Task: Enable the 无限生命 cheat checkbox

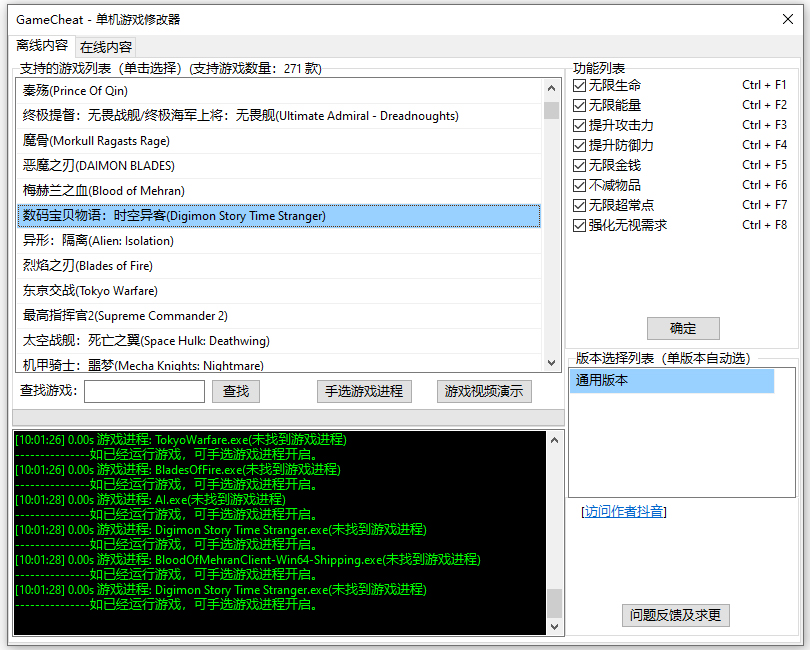Action: pyautogui.click(x=580, y=85)
